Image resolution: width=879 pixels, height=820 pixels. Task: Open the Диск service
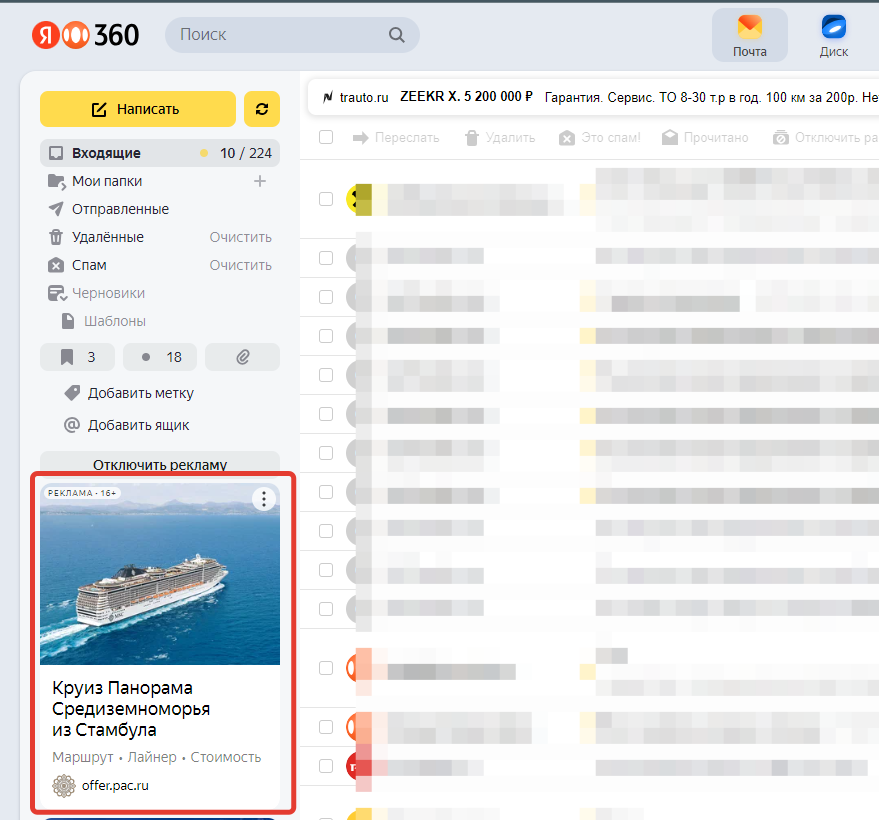coord(834,35)
